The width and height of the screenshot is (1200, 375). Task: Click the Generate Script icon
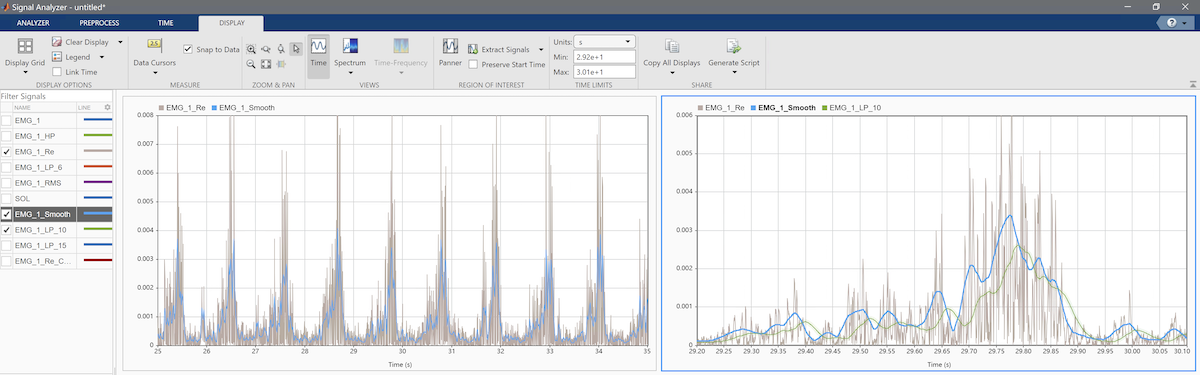(x=733, y=52)
